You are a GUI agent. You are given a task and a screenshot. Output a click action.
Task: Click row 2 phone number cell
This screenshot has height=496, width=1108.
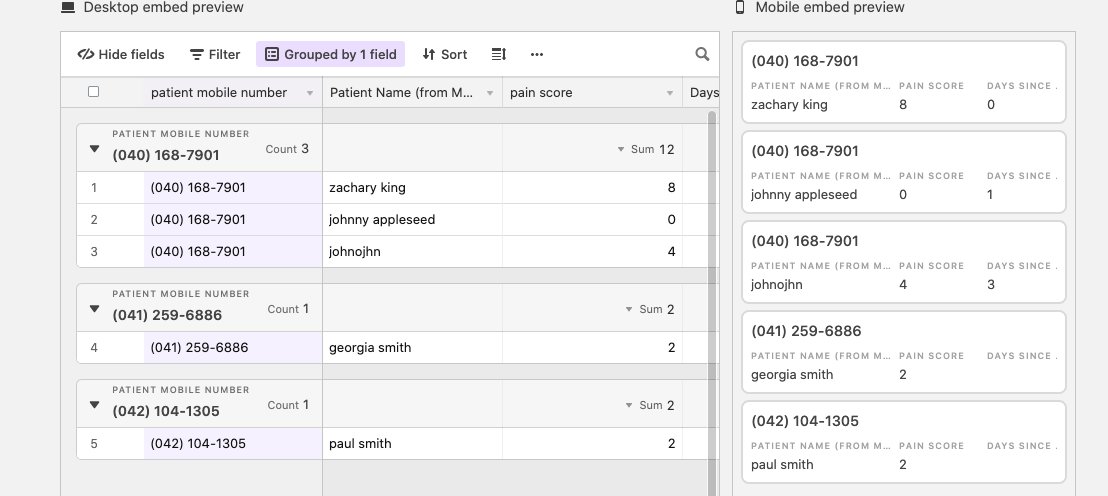click(x=233, y=220)
